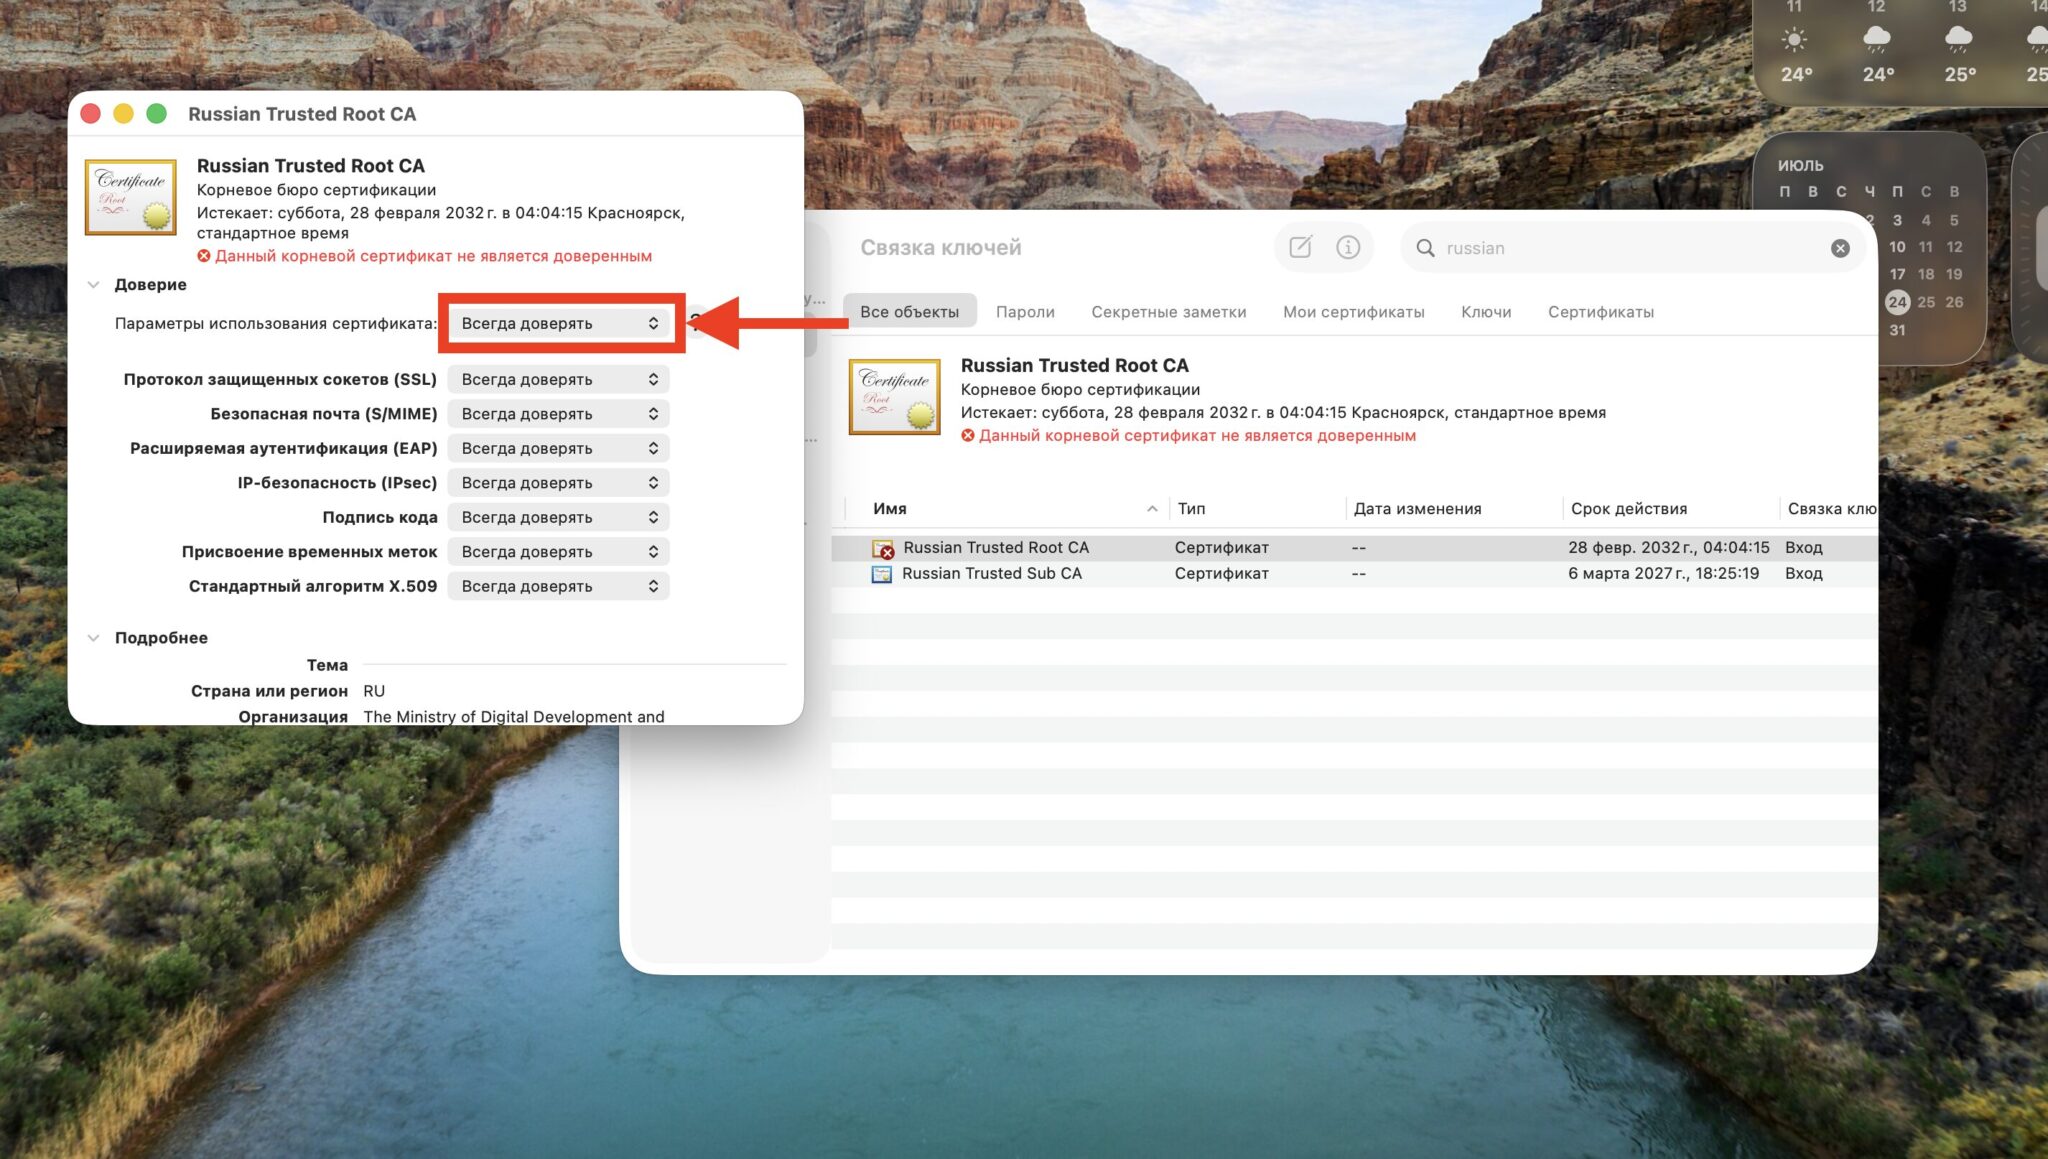The height and width of the screenshot is (1159, 2048).
Task: Click the Ministry of Digital Development organization value
Action: click(514, 717)
